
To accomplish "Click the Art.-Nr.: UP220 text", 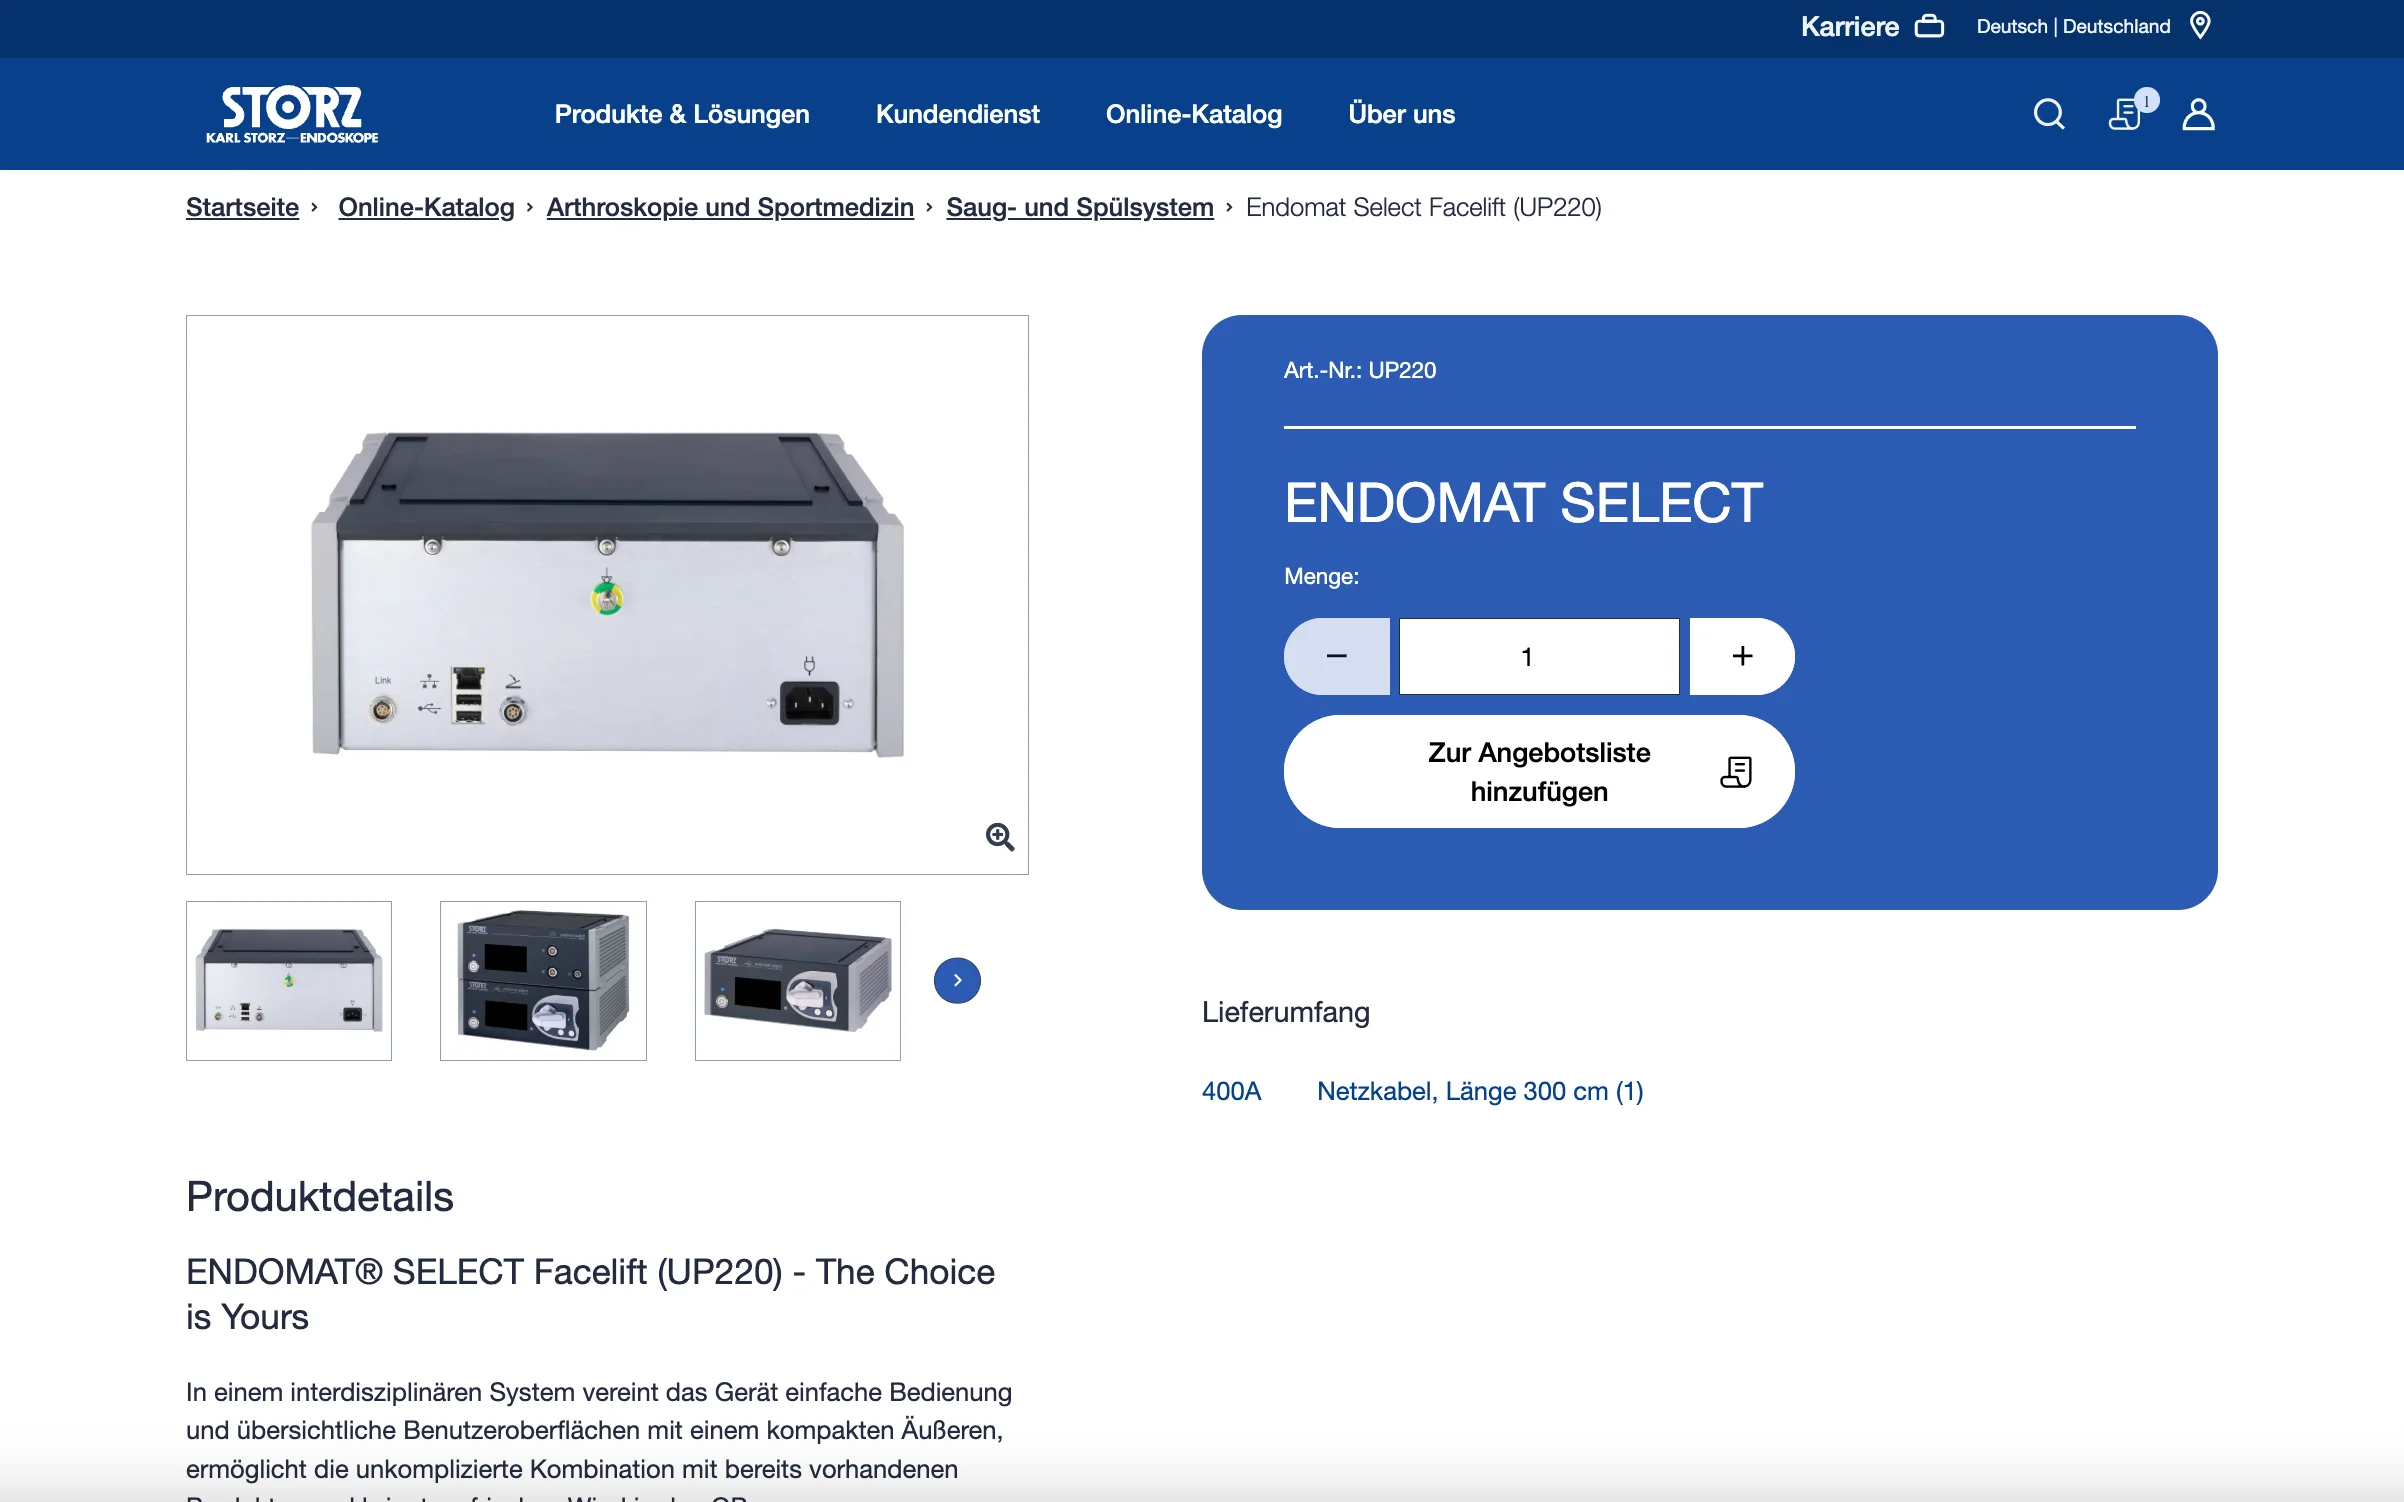I will click(x=1360, y=370).
